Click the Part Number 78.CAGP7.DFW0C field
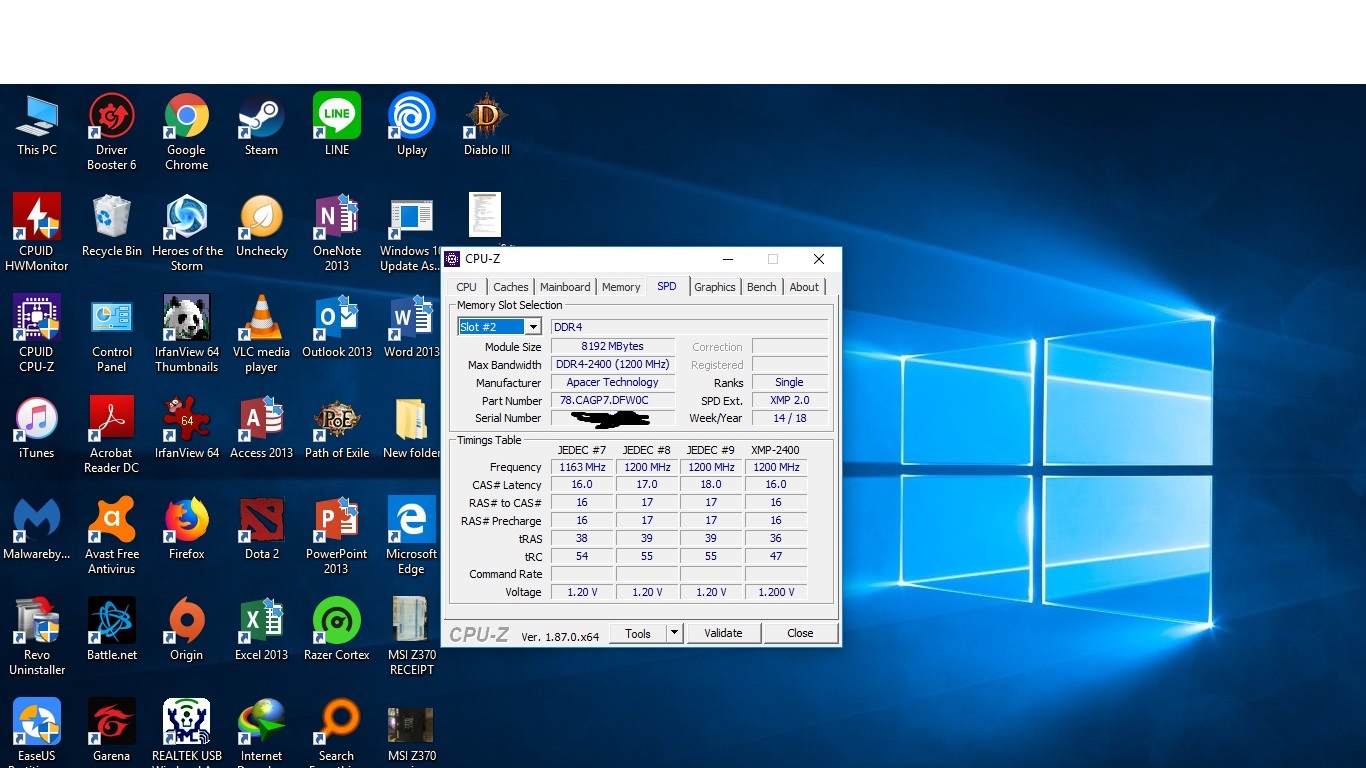 tap(612, 401)
